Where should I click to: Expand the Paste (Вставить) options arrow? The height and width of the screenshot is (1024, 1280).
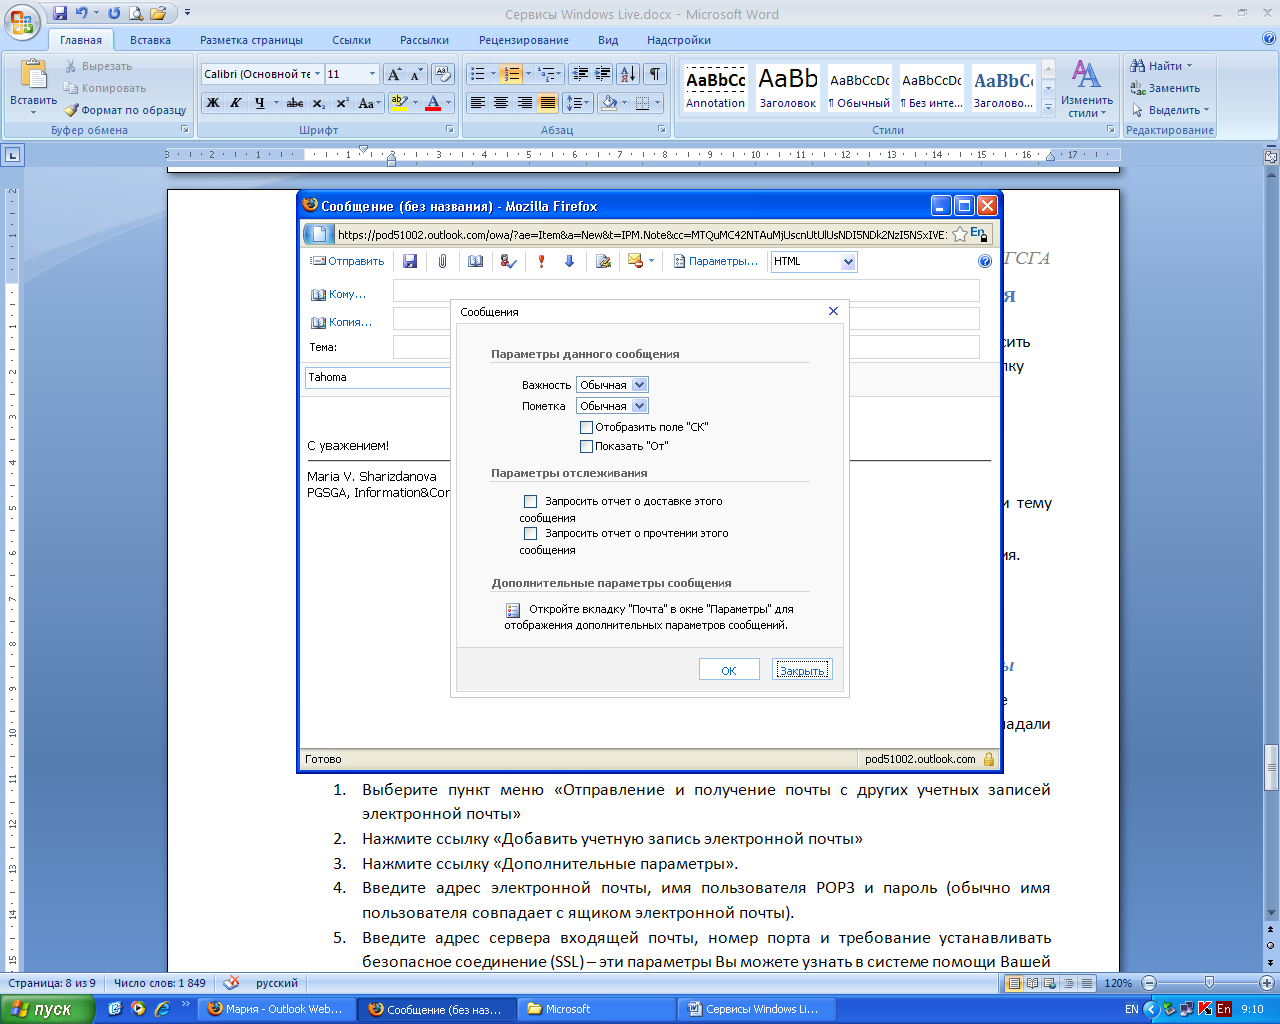pyautogui.click(x=33, y=112)
